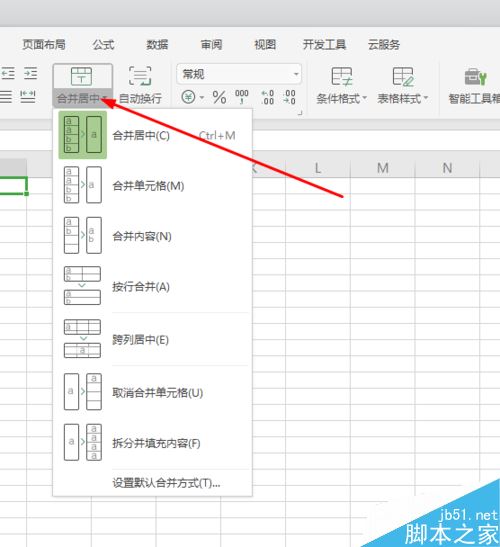
Task: Click the Merge and Center table icon
Action: pos(82,76)
